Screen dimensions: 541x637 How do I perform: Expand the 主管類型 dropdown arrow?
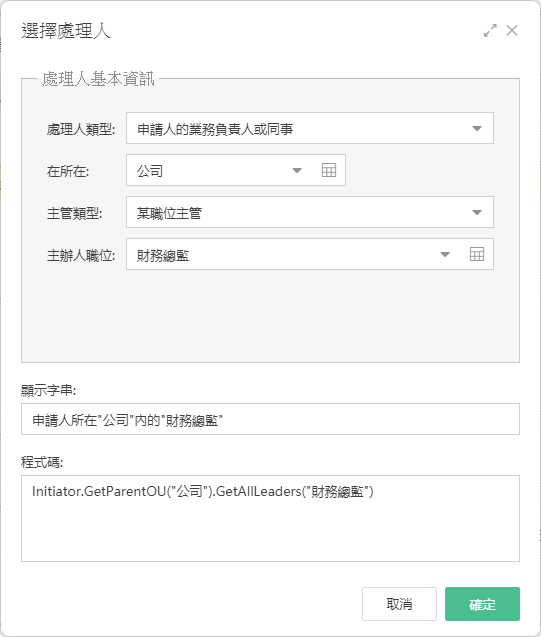click(x=477, y=212)
